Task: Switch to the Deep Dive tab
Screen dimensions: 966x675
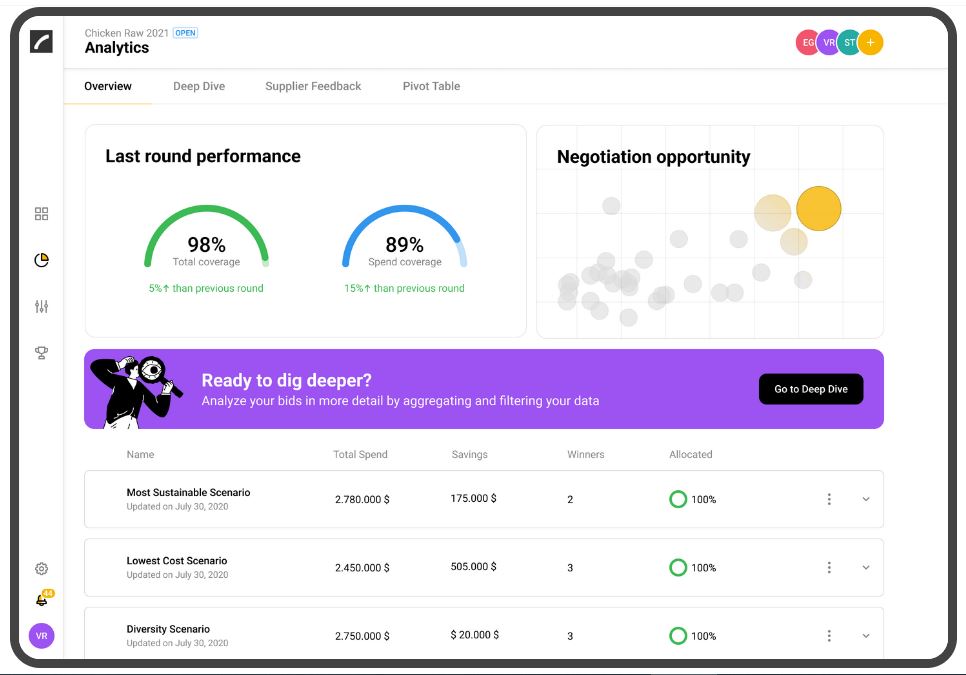Action: click(x=199, y=86)
